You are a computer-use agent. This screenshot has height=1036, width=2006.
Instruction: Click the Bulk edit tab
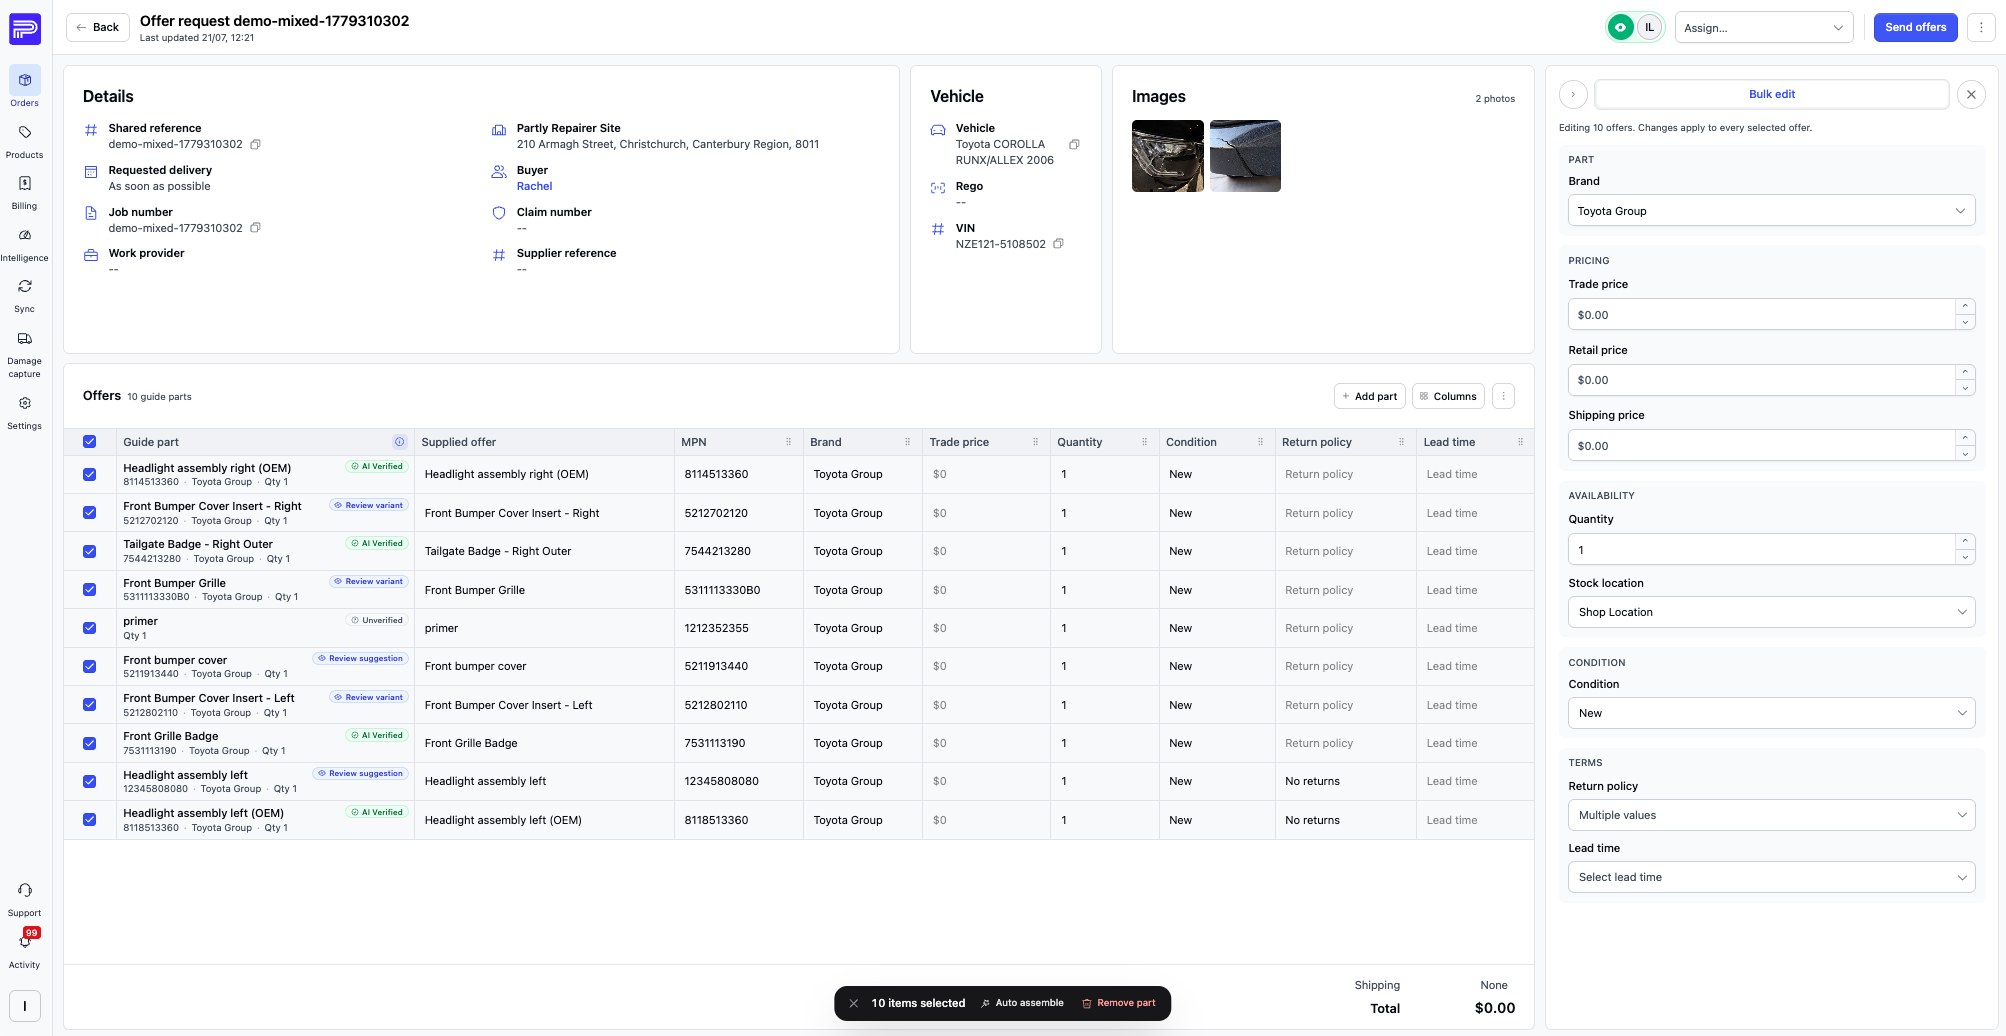pos(1771,94)
